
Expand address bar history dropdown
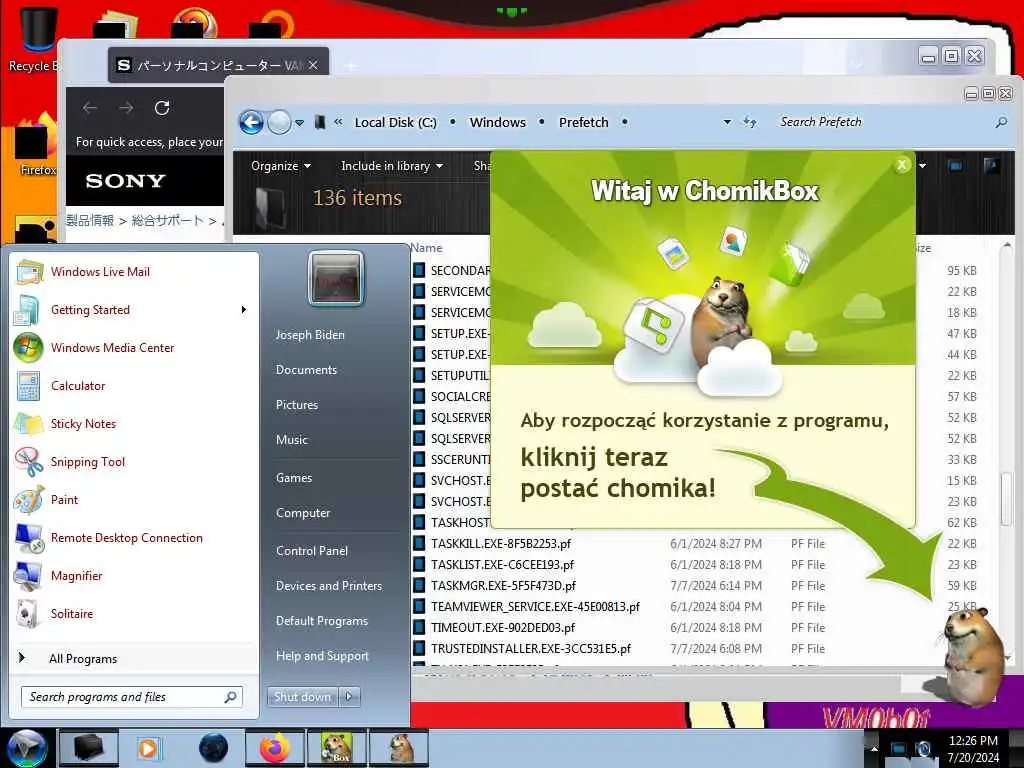click(727, 122)
